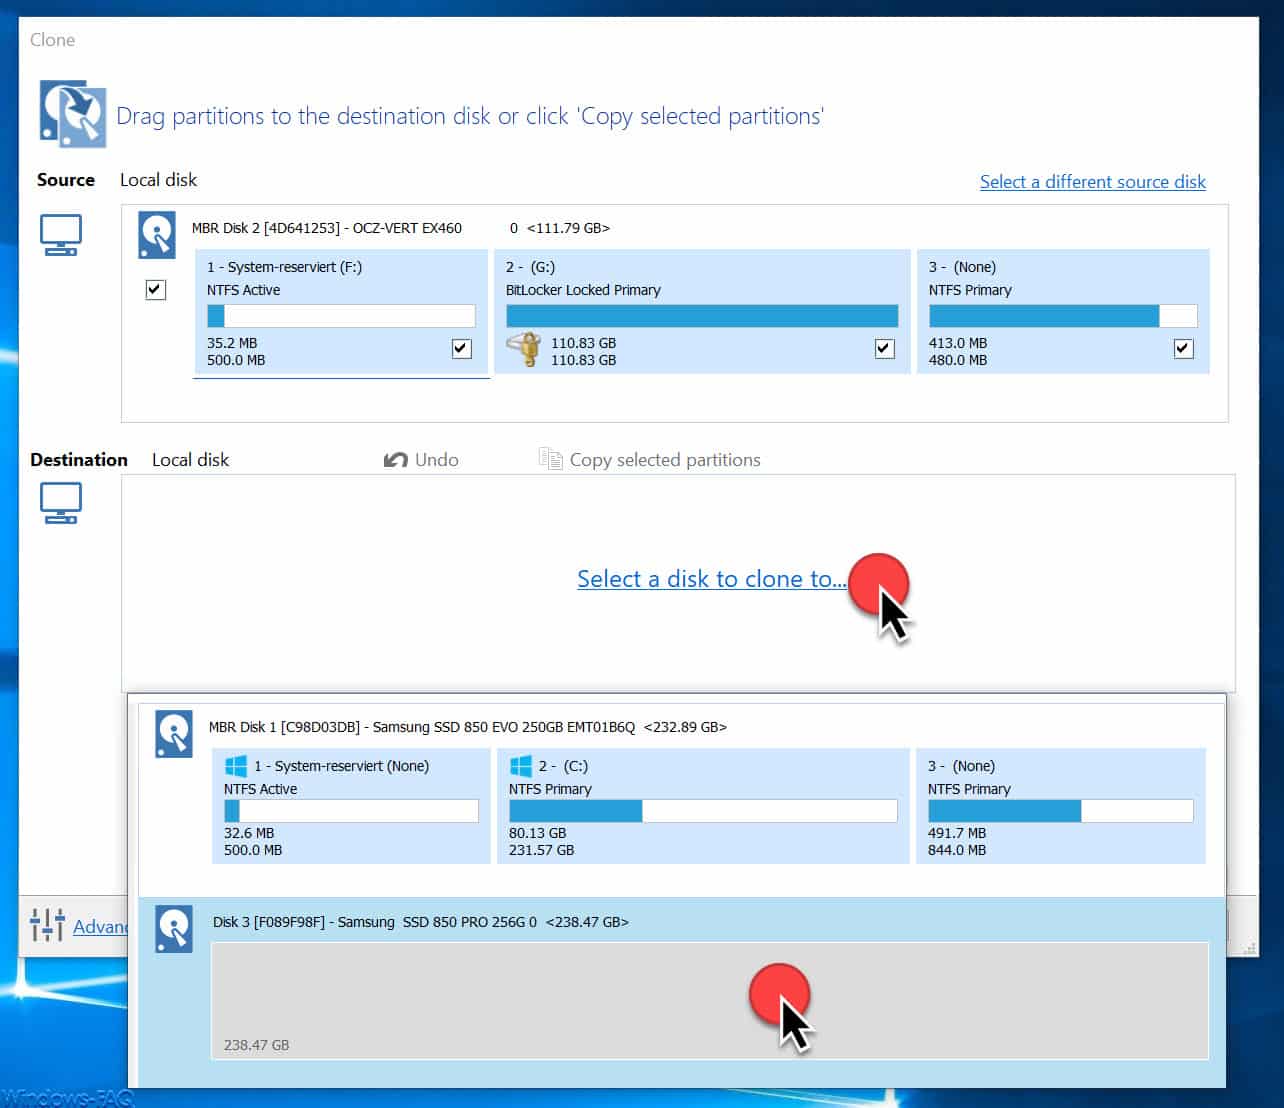Viewport: 1284px width, 1108px height.
Task: Click the 80.13 GB used space text
Action: pos(538,833)
